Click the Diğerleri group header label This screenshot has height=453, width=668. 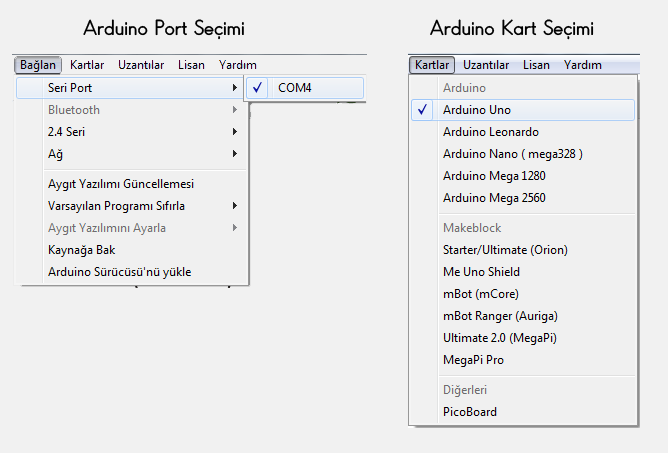(x=465, y=390)
